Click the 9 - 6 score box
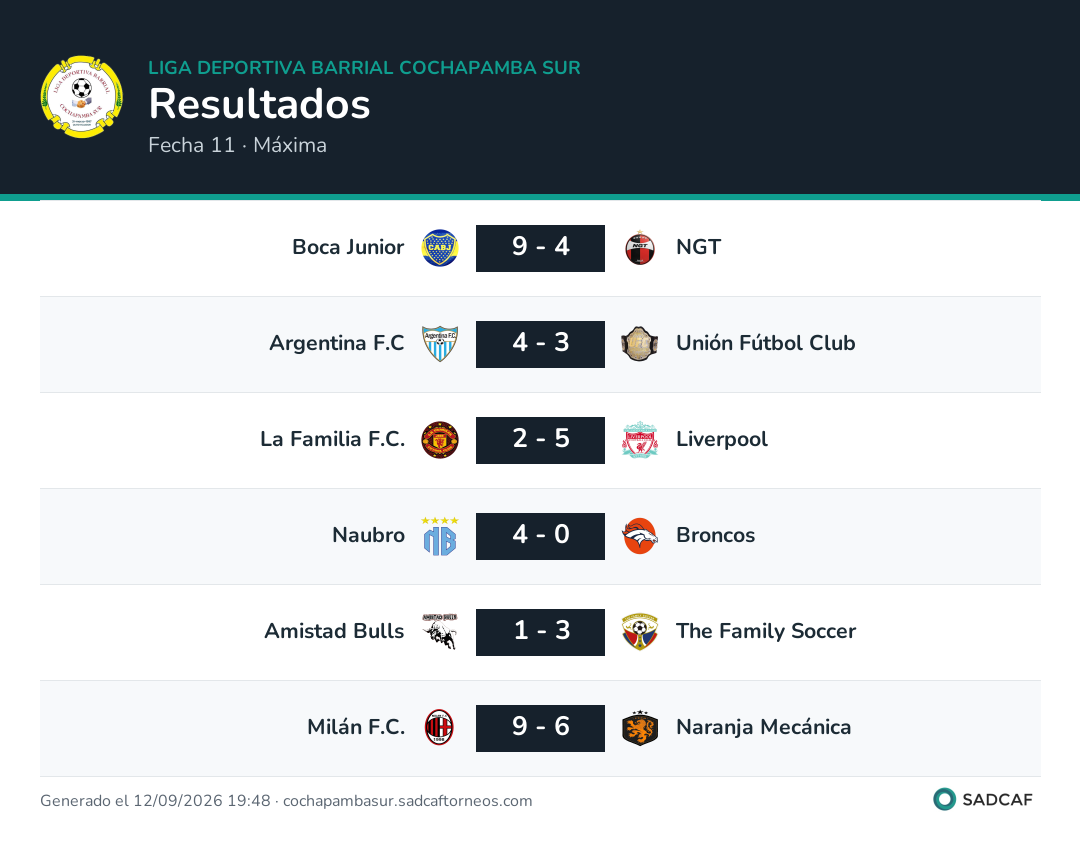Viewport: 1080px width, 852px height. (540, 728)
